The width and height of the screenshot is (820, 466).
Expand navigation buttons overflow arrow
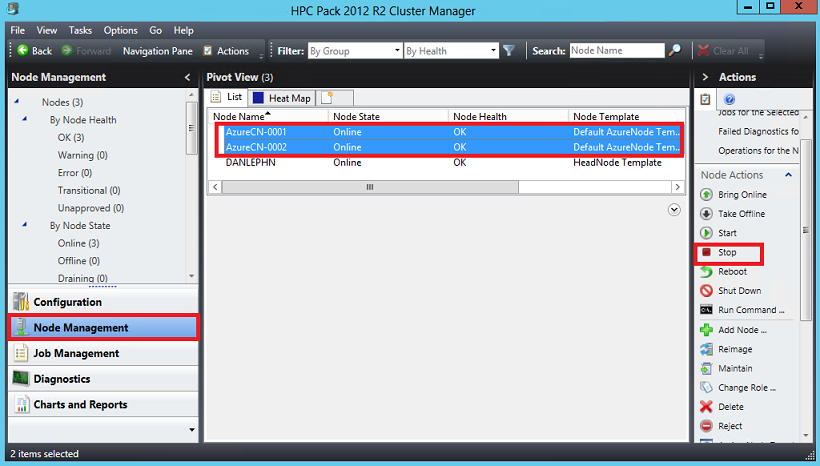click(191, 429)
